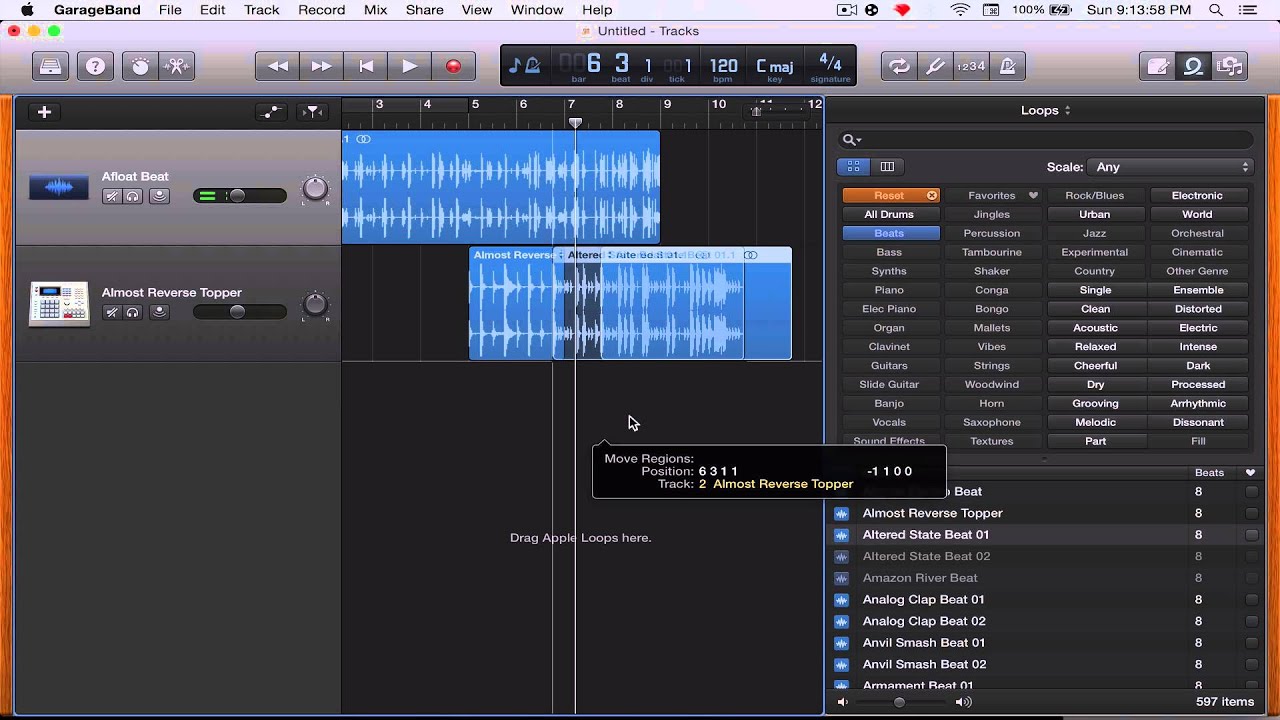Go to beginning of project
This screenshot has height=720, width=1280.
pos(366,66)
